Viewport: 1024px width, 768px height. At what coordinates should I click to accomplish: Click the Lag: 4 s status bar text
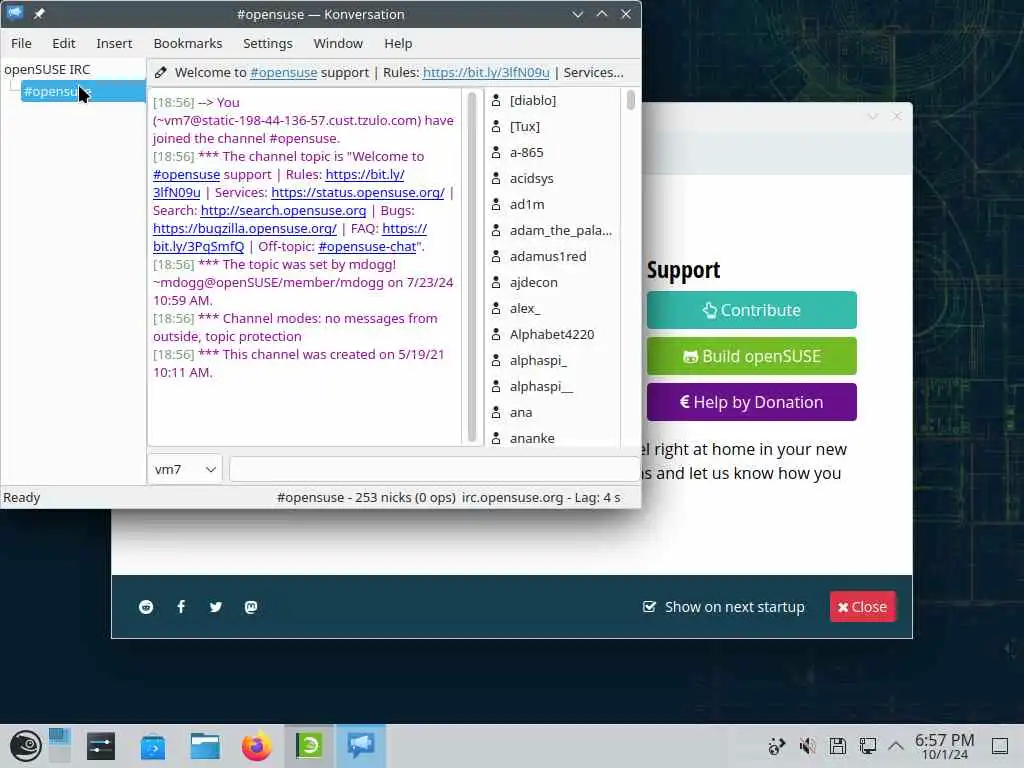(597, 498)
